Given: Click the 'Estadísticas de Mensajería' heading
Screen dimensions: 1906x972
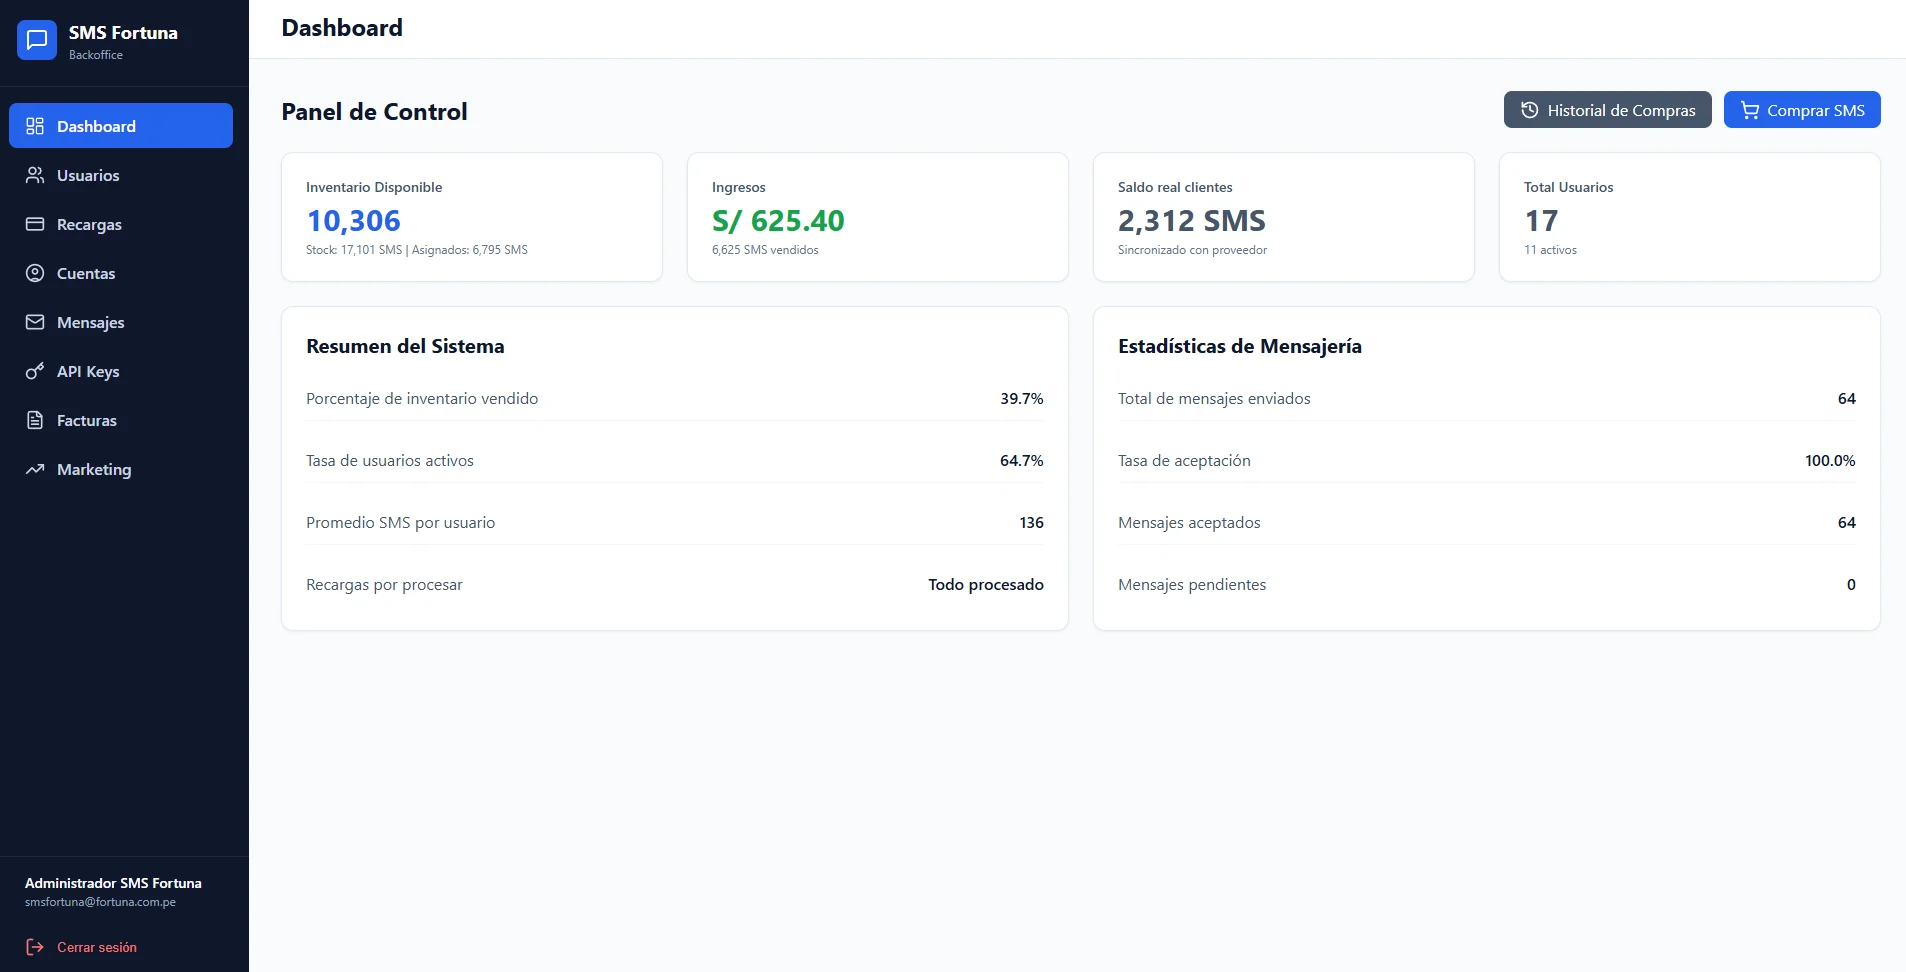Looking at the screenshot, I should [1240, 346].
